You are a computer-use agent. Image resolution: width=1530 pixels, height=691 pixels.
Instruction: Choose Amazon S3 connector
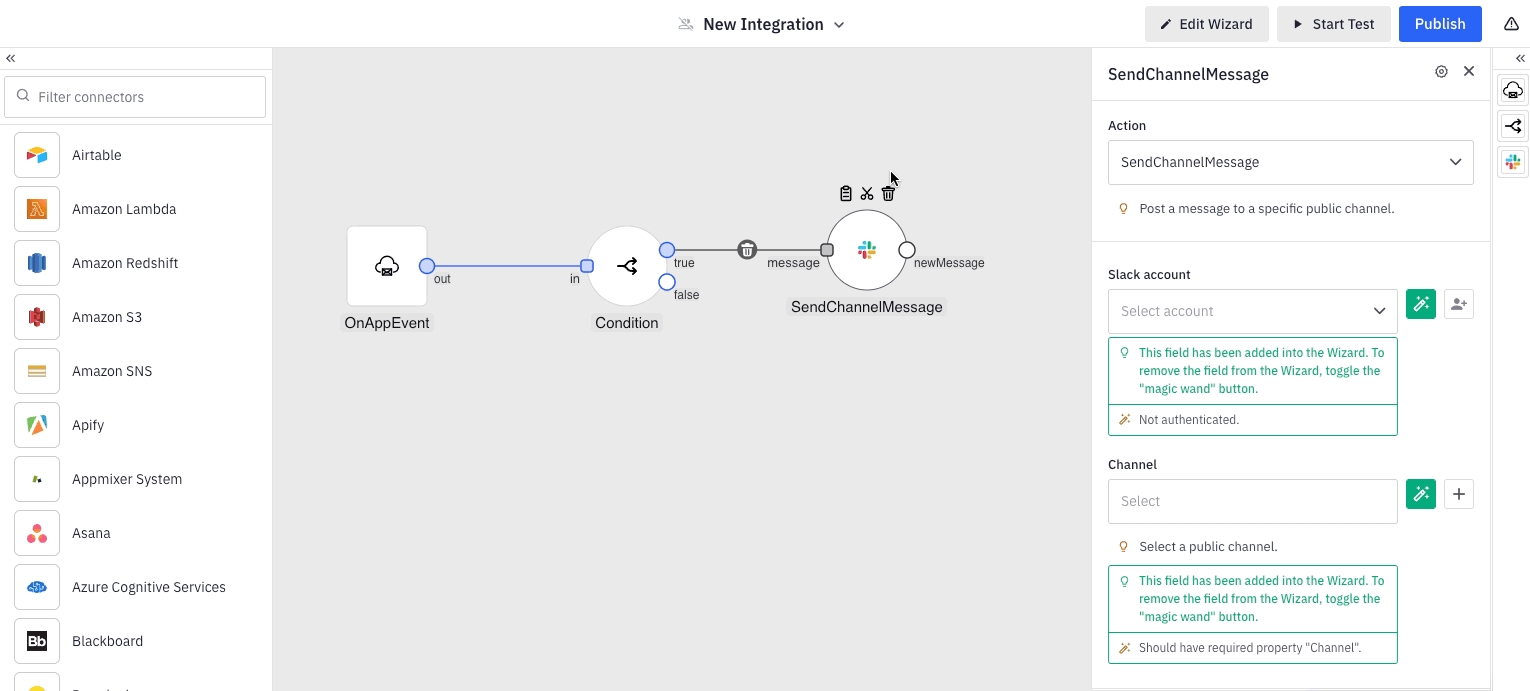point(107,317)
